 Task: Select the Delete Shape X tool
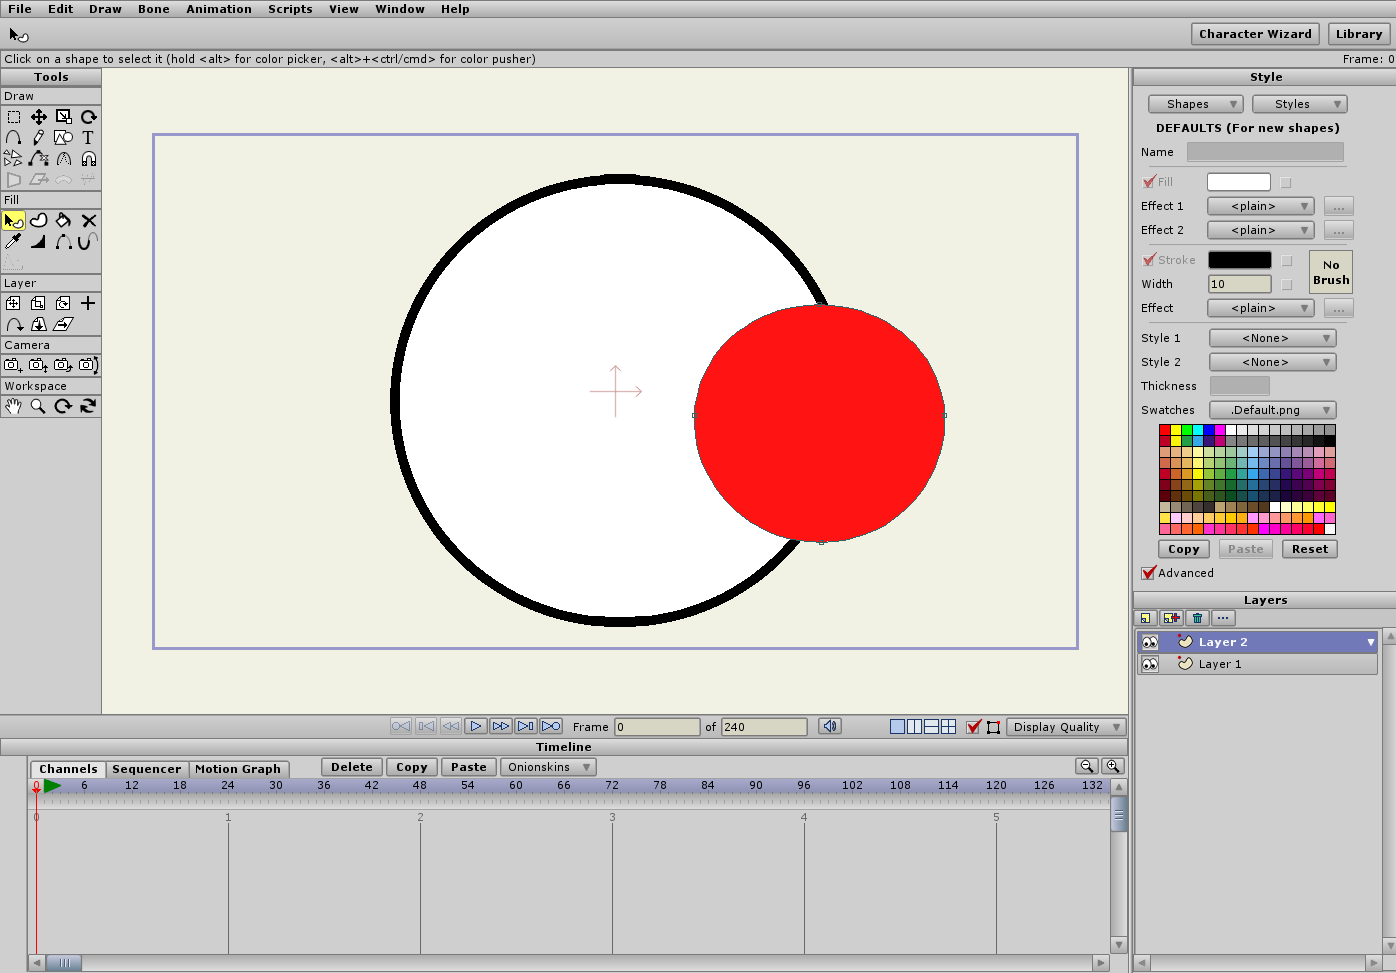(89, 220)
